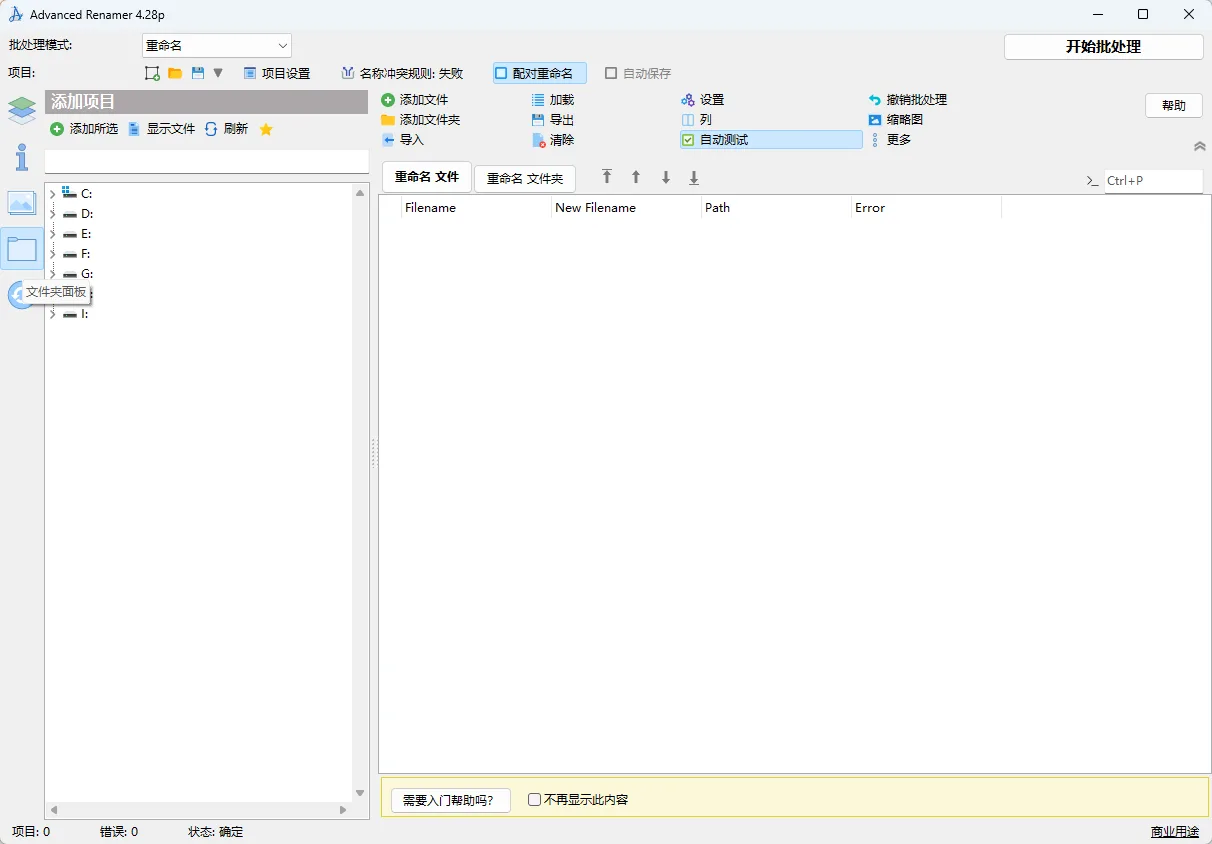This screenshot has height=844, width=1212.
Task: Open the file information panel icon
Action: pyautogui.click(x=22, y=157)
